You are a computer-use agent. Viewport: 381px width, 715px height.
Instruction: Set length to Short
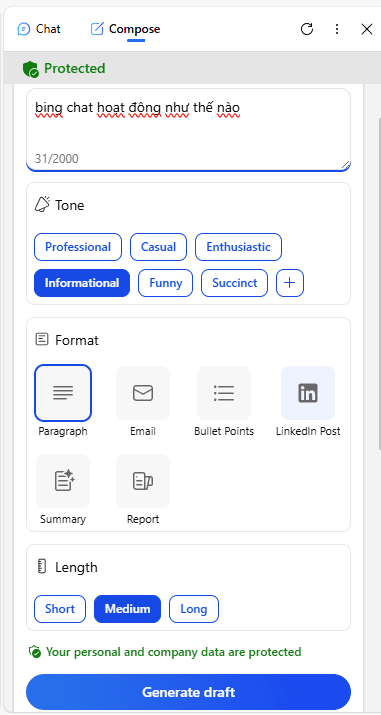(60, 609)
